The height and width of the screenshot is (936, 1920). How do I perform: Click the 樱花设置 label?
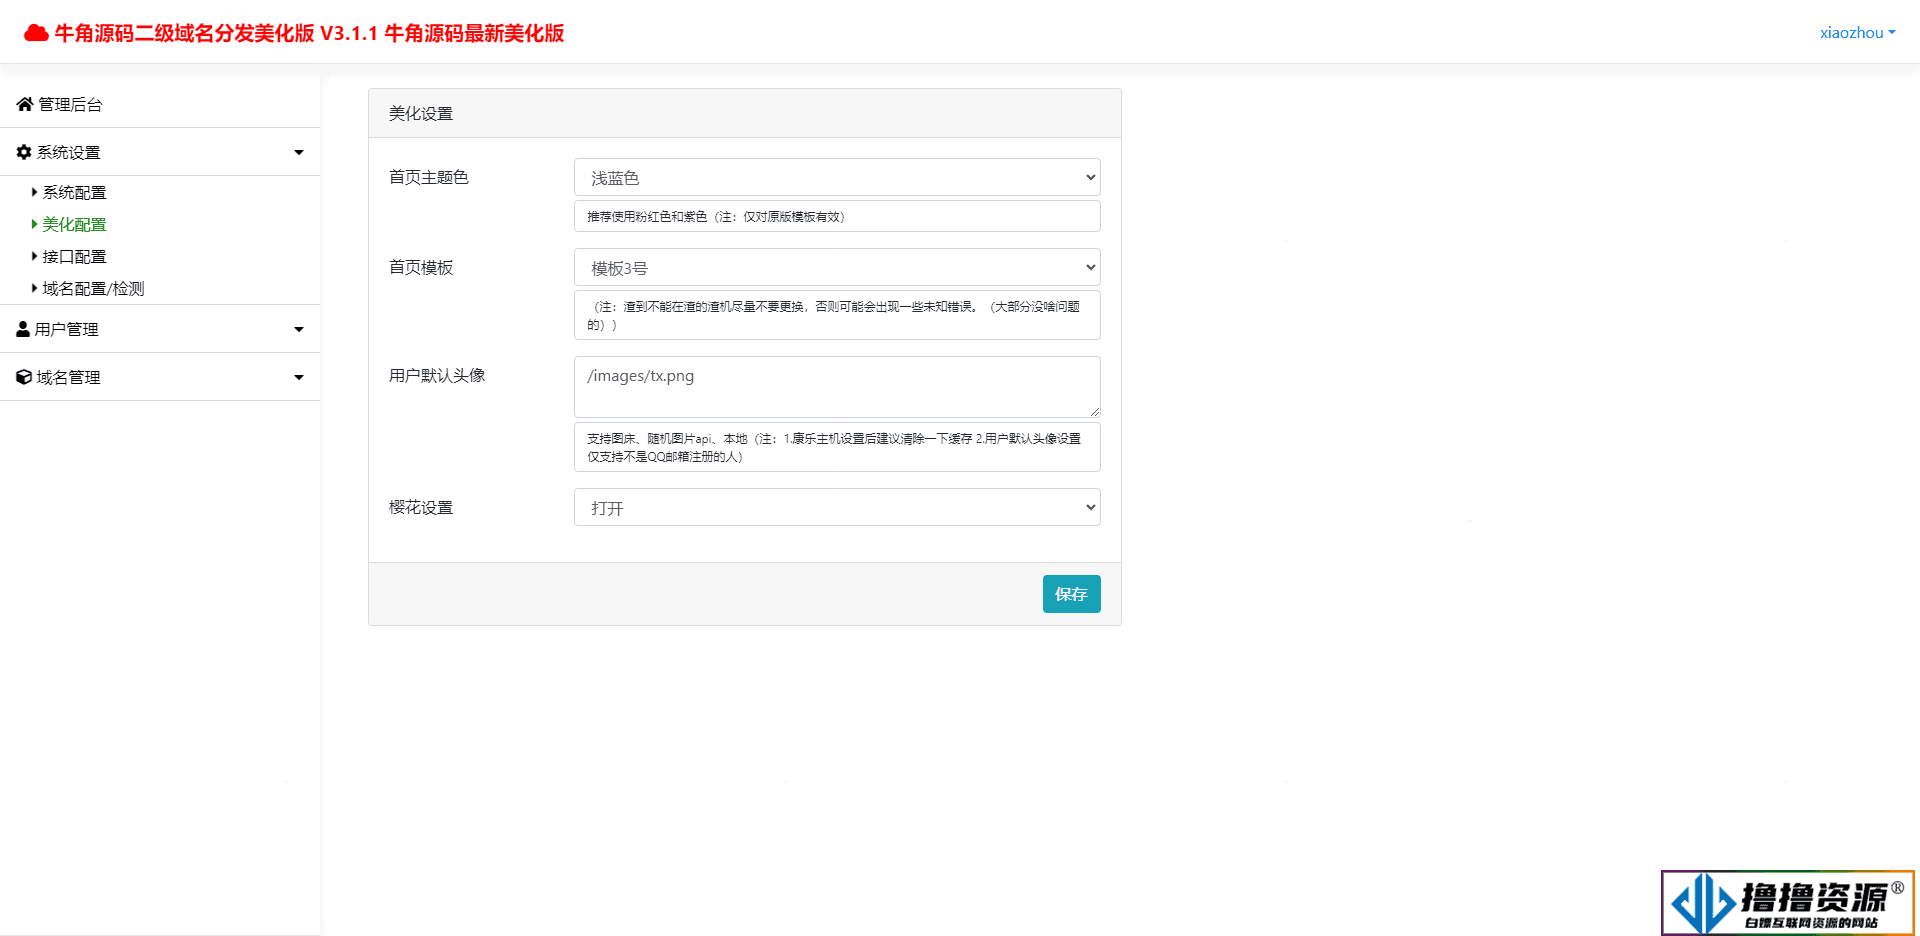pyautogui.click(x=421, y=507)
